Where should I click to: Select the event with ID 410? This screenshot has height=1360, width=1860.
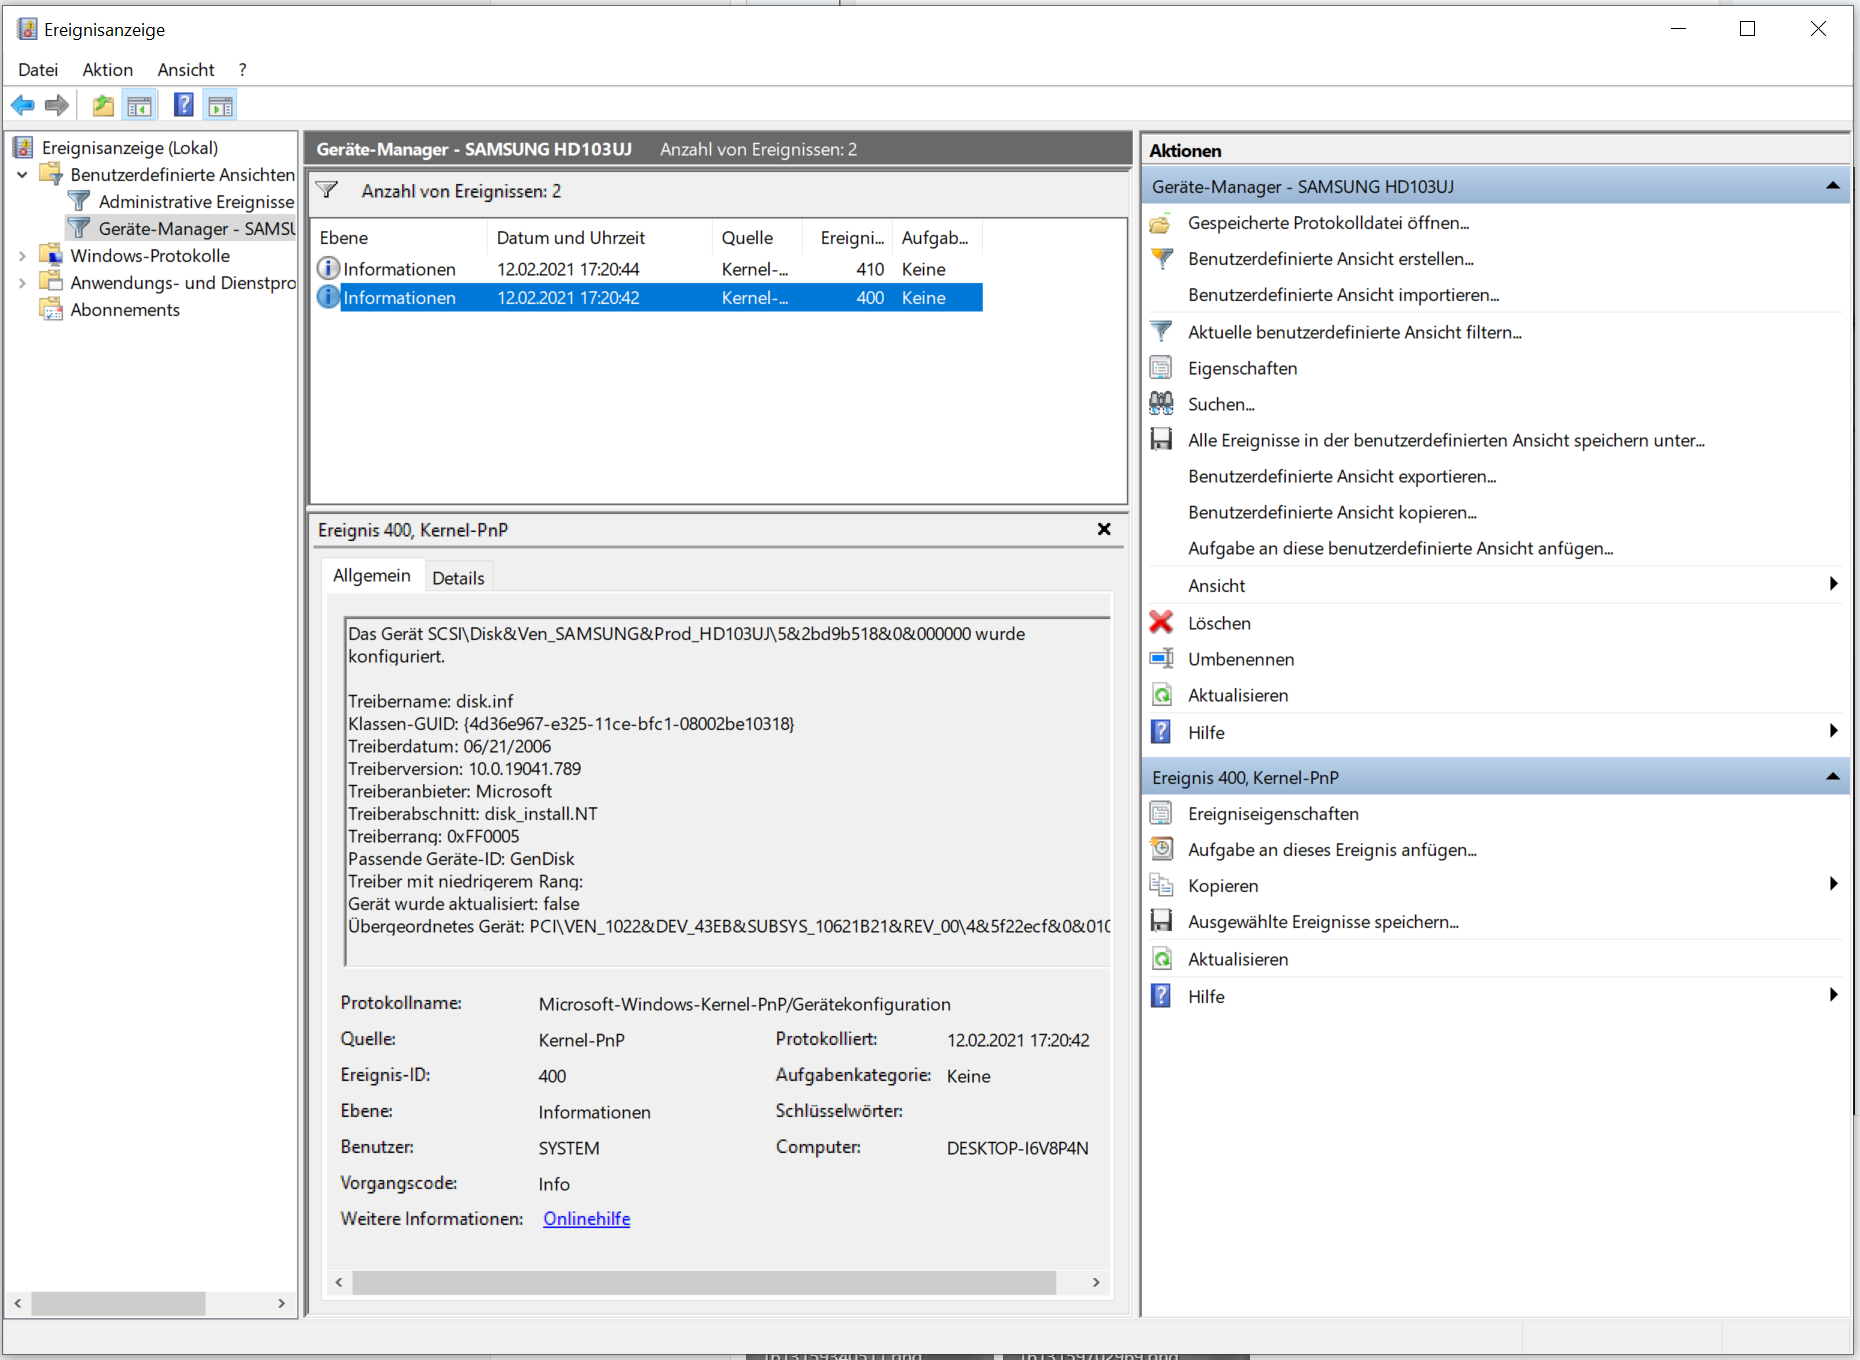(x=648, y=269)
